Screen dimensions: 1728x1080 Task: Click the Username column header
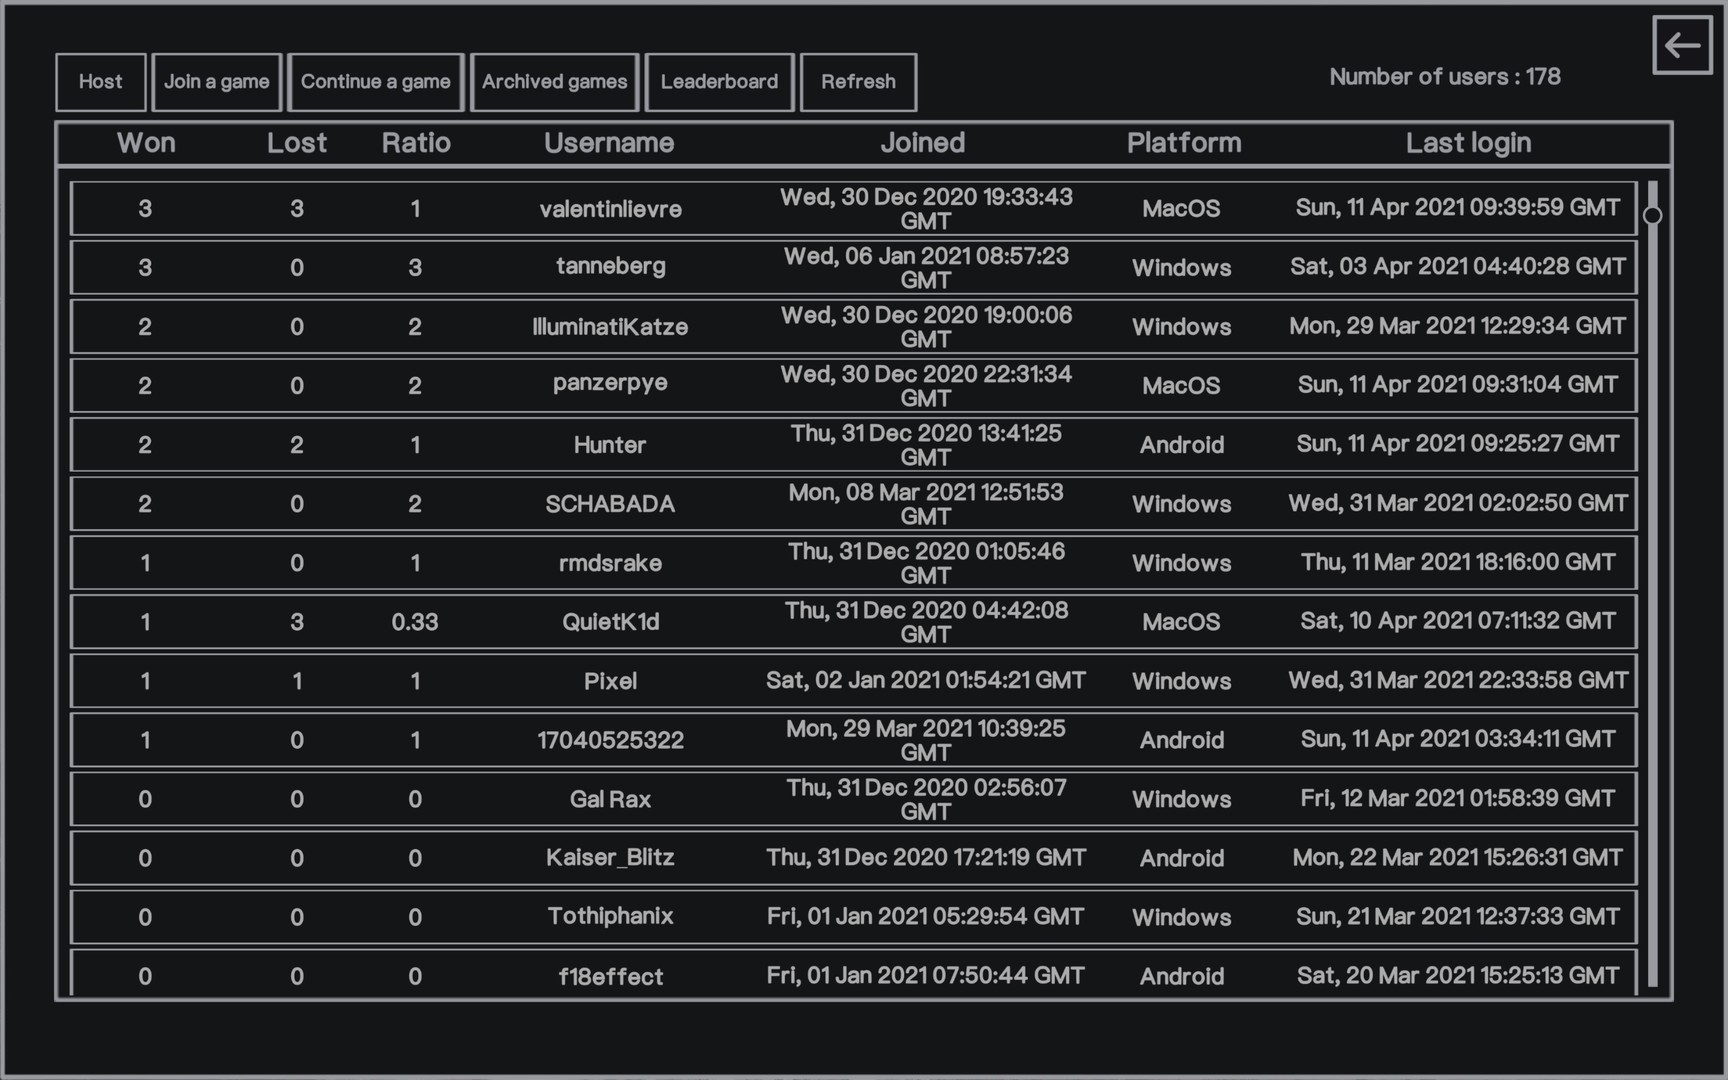(x=609, y=143)
